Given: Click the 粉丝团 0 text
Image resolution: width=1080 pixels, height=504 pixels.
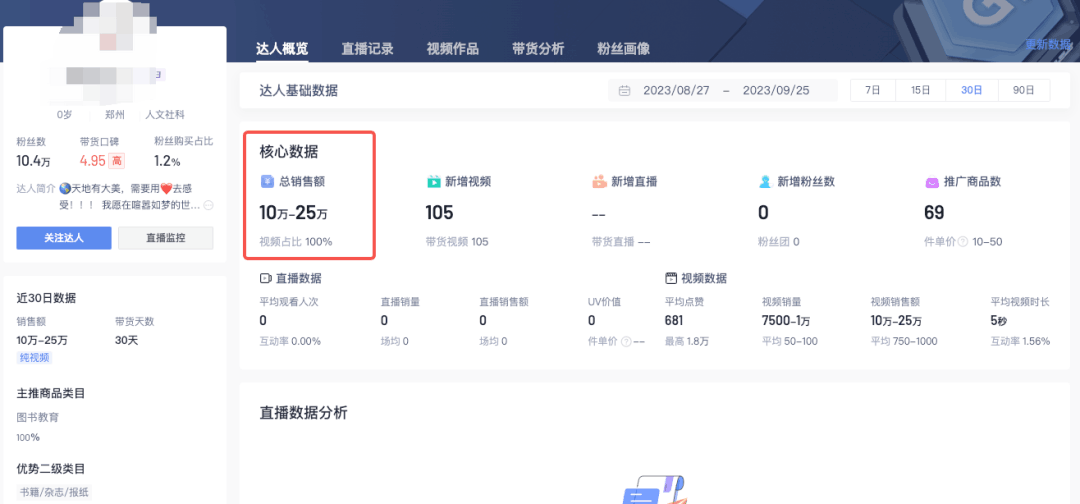Looking at the screenshot, I should [778, 242].
